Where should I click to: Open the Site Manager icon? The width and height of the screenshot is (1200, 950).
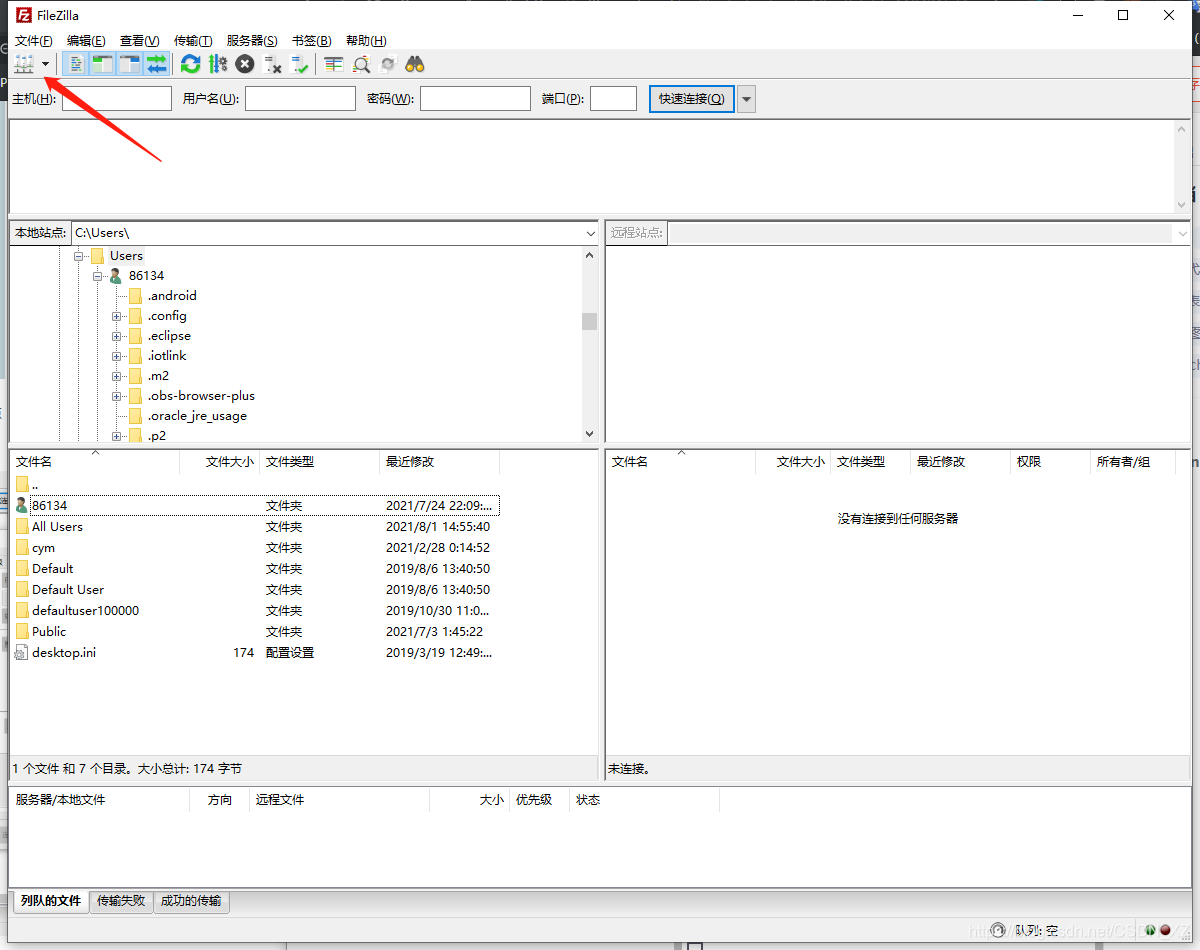[x=24, y=64]
